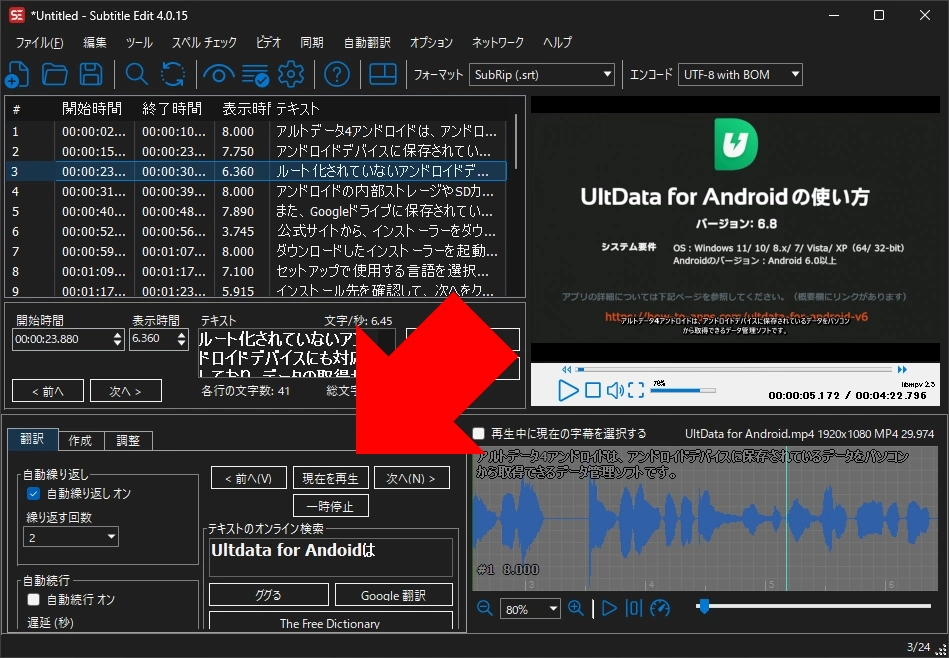Adjust the 開始時間 spinner arrows
949x658 pixels.
click(x=118, y=339)
